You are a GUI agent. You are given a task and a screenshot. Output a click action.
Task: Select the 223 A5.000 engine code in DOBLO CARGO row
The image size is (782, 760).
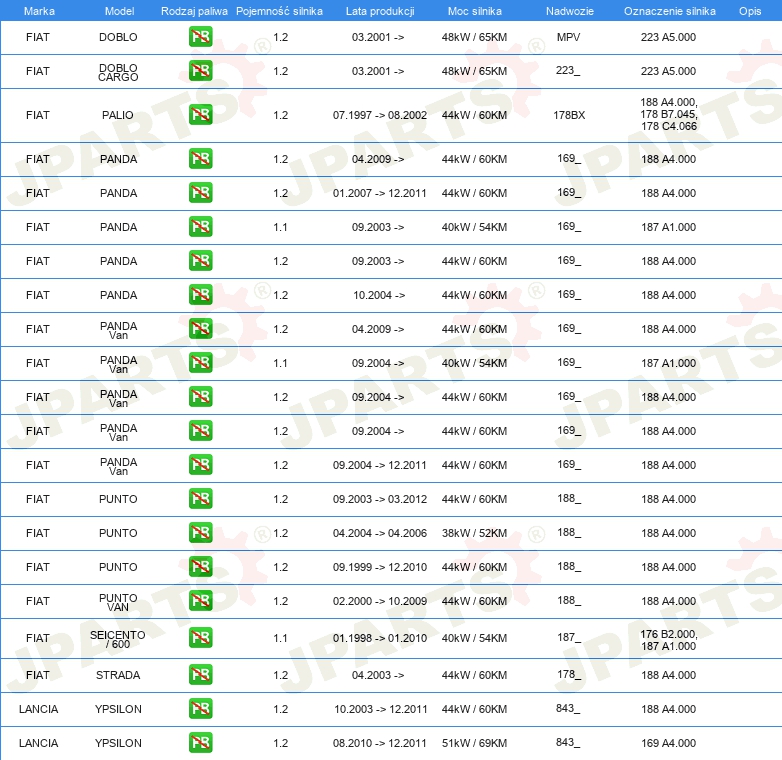click(669, 71)
